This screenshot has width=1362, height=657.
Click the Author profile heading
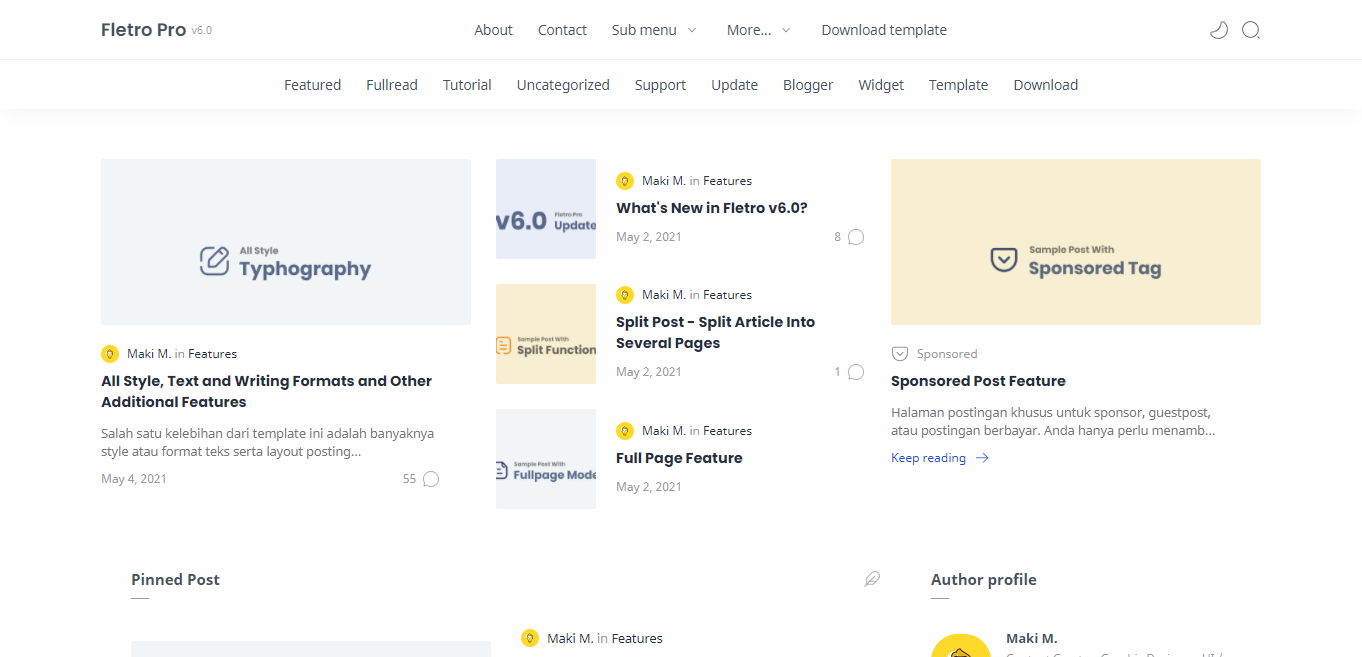click(983, 579)
